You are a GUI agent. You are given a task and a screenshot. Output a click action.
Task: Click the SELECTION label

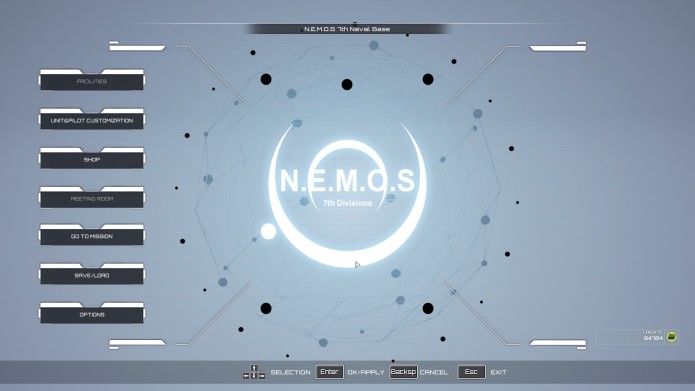[290, 372]
